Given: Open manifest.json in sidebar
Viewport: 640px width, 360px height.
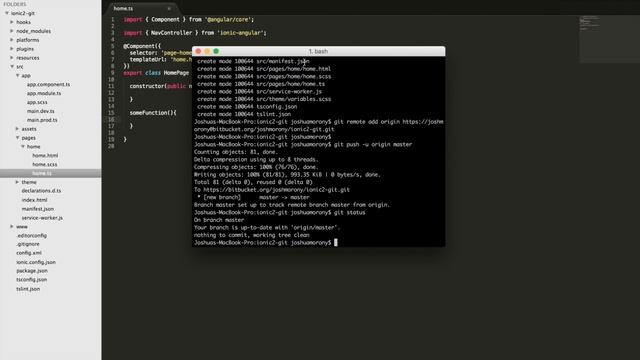Looking at the screenshot, I should pos(38,209).
